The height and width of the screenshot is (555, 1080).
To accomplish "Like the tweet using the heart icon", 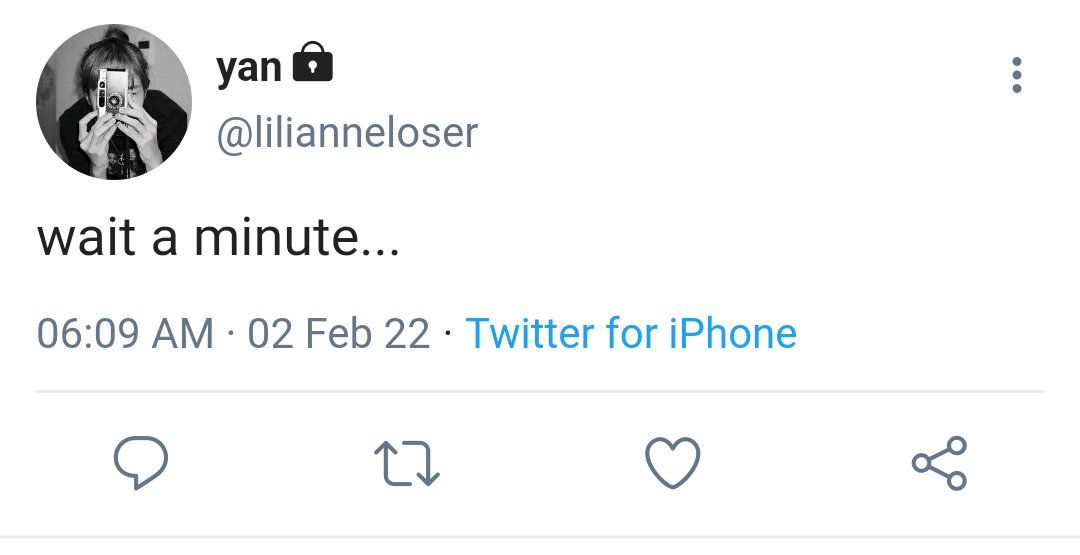I will click(672, 463).
